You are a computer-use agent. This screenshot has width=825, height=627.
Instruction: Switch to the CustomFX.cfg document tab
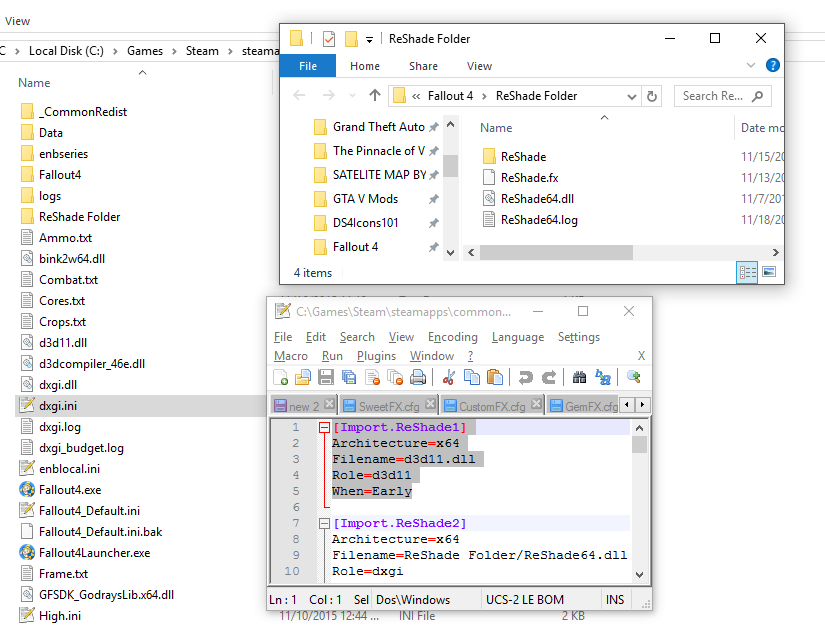pos(491,406)
